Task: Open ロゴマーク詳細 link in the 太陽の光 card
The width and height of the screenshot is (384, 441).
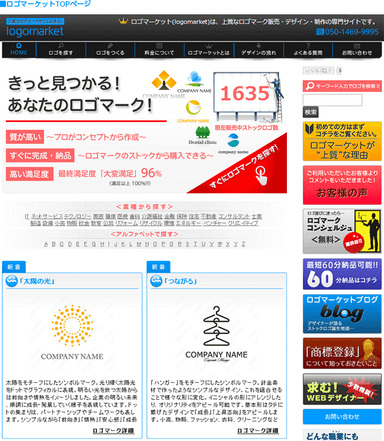Action: click(x=113, y=431)
